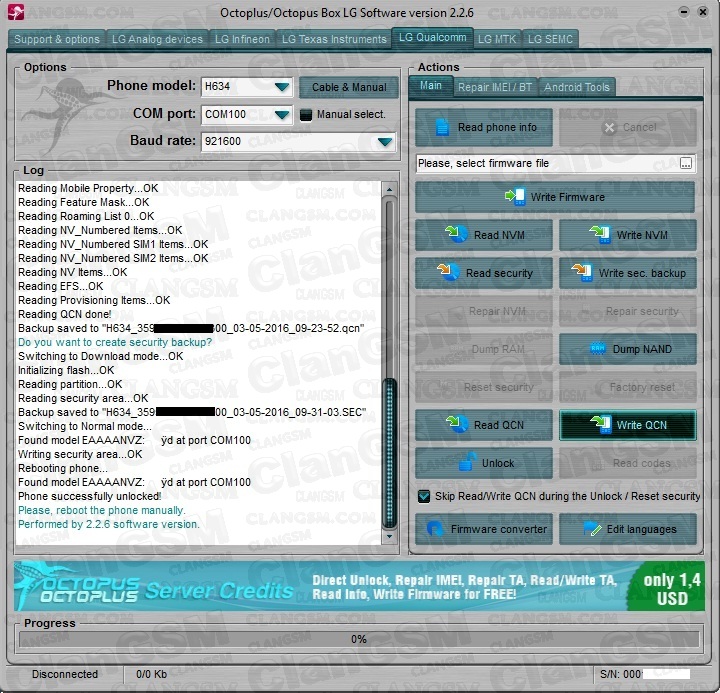Viewport: 720px width, 693px height.
Task: Click the log scrollbar up arrow
Action: point(389,189)
